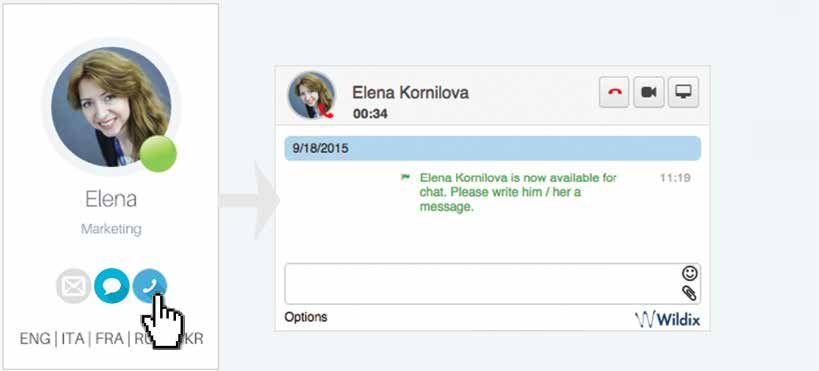
Task: Click the green availability status dot
Action: coord(158,154)
